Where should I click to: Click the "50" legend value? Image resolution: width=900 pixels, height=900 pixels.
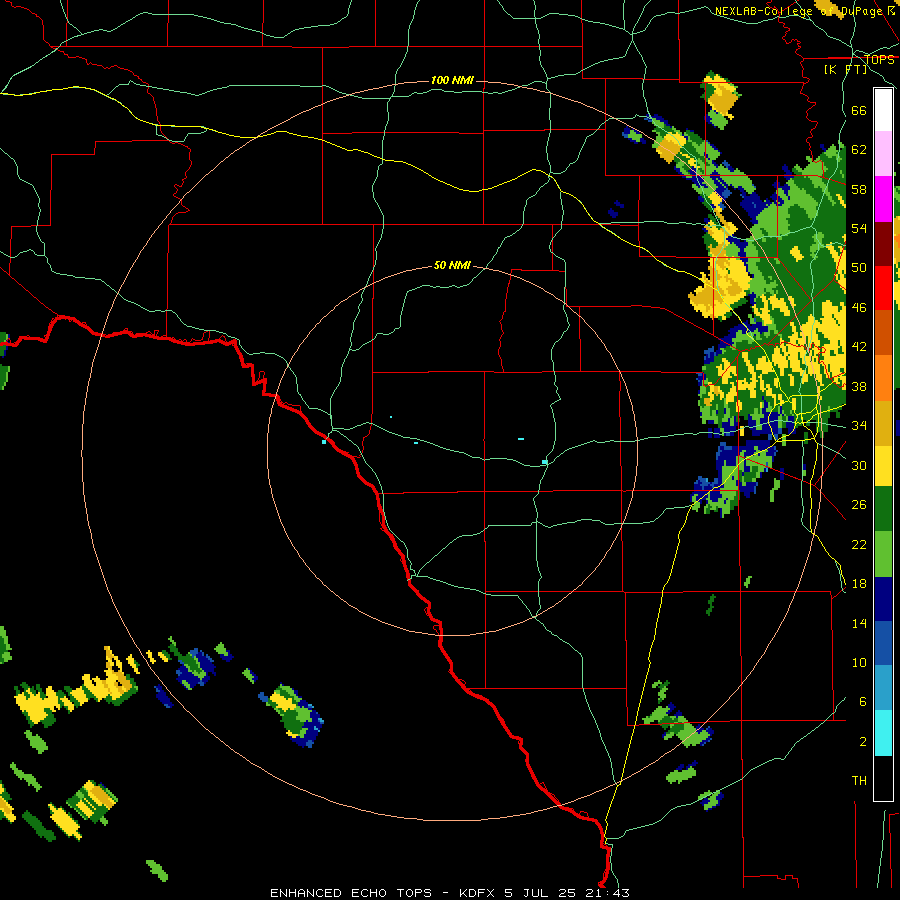point(859,268)
